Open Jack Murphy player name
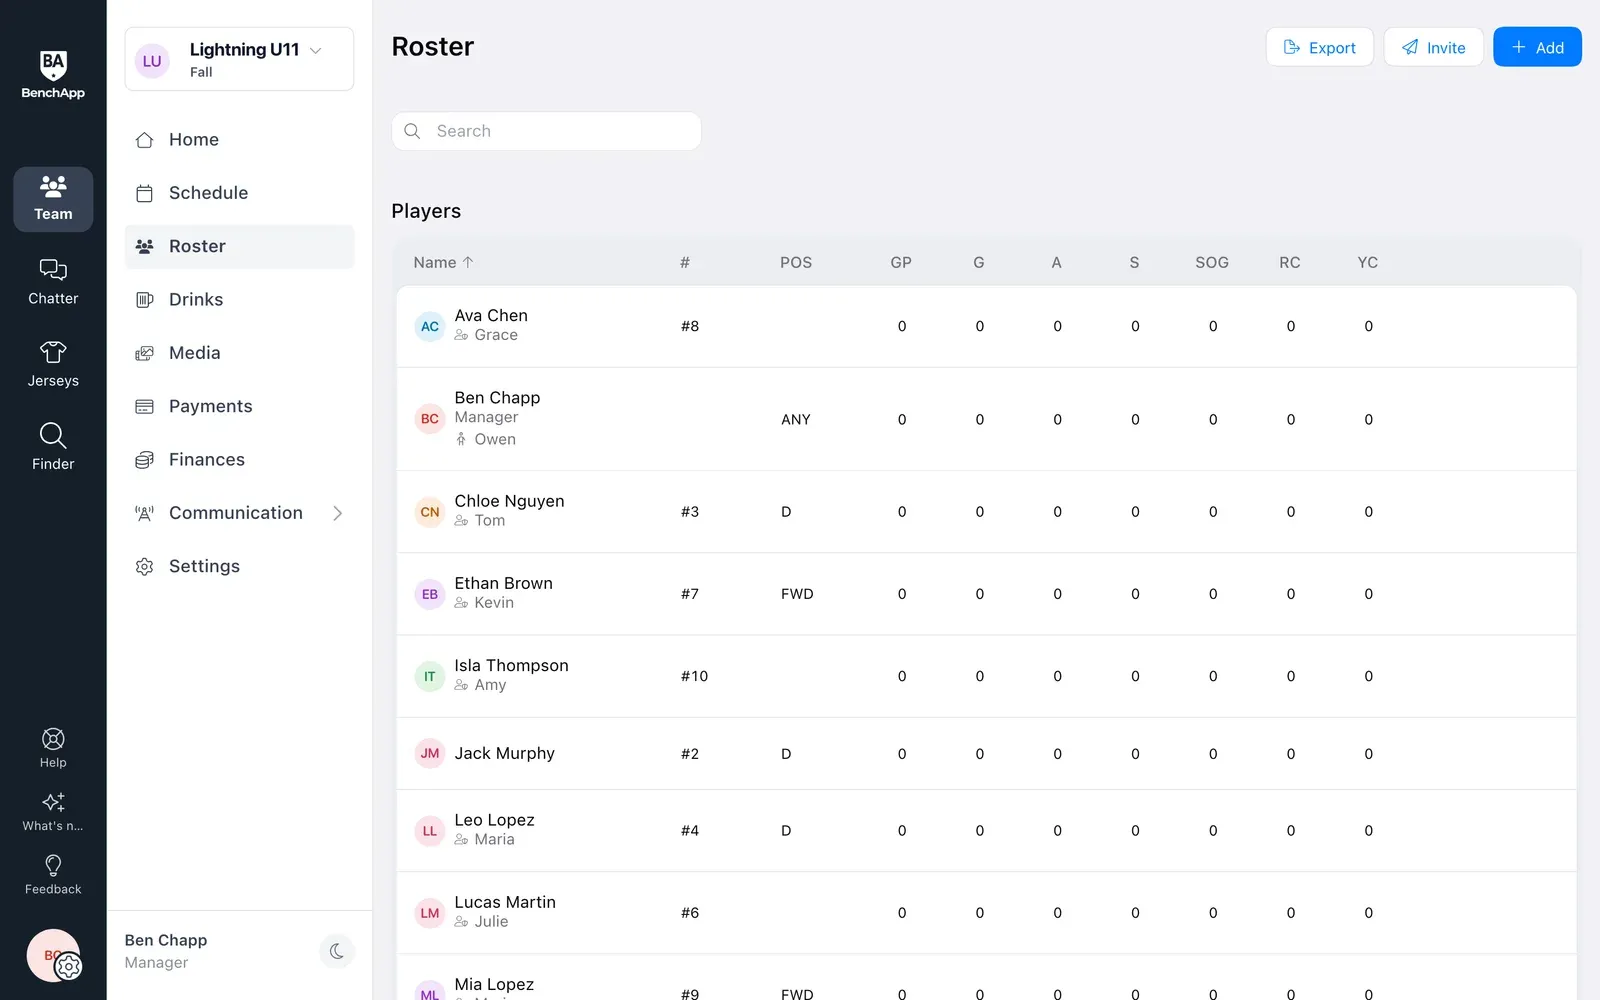Screen dimensions: 1600x1000 [504, 754]
